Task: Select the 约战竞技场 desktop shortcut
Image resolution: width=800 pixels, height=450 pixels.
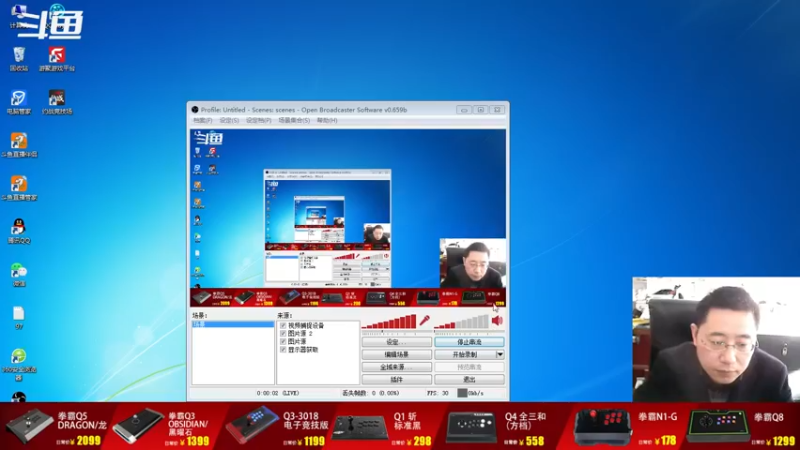Action: 57,102
